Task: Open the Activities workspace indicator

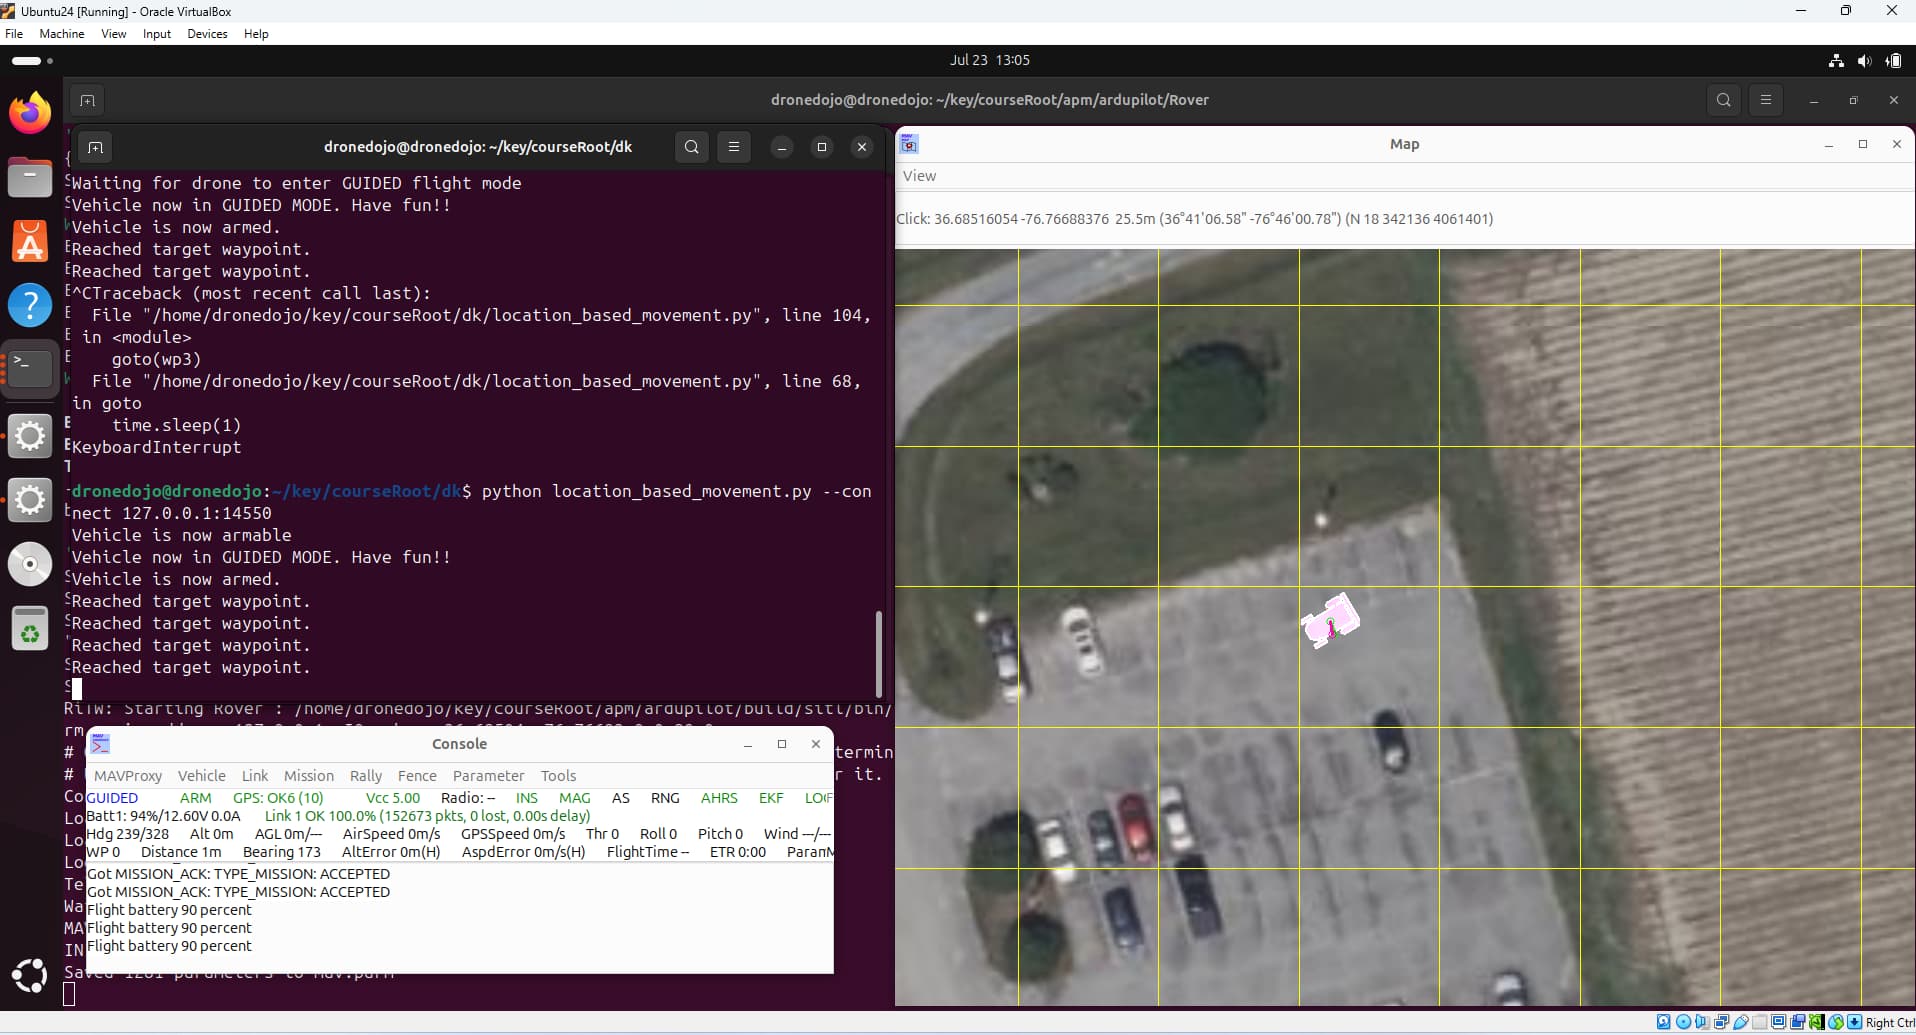Action: click(x=32, y=60)
